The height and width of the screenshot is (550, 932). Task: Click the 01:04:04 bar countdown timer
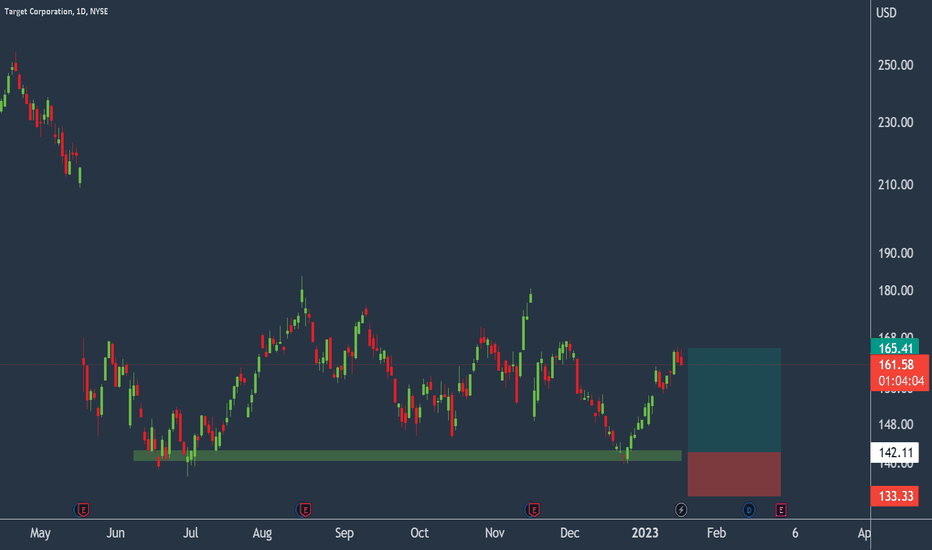(x=900, y=381)
